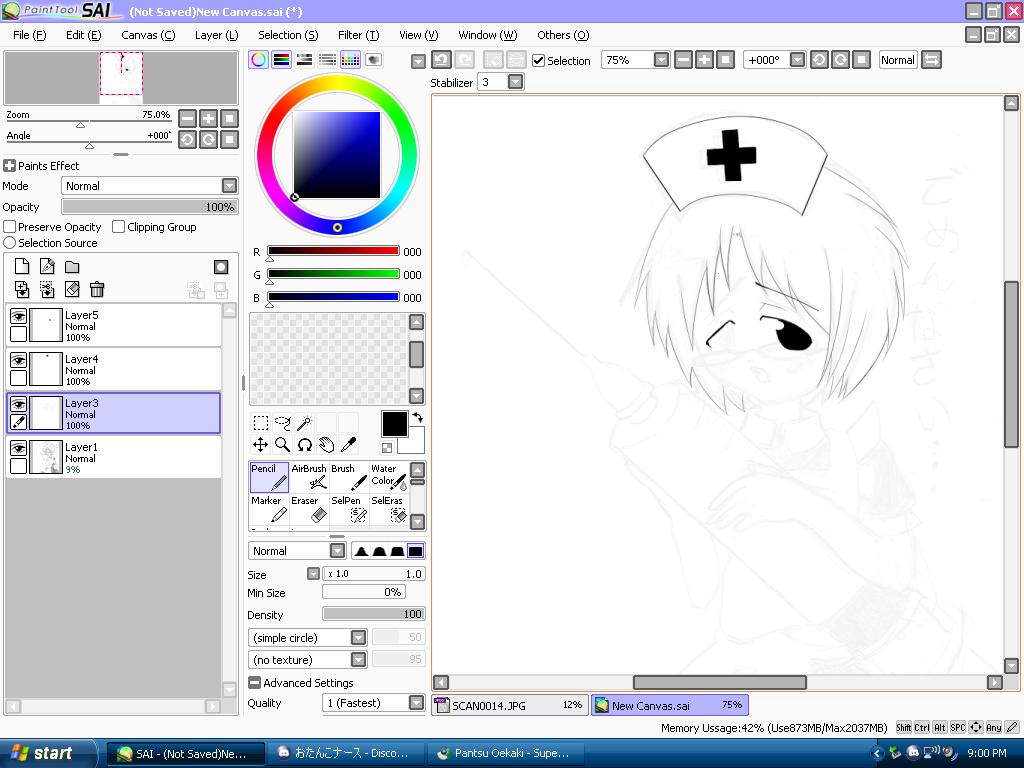Enable the Preserve Opacity checkbox
Image resolution: width=1024 pixels, height=768 pixels.
coord(10,227)
